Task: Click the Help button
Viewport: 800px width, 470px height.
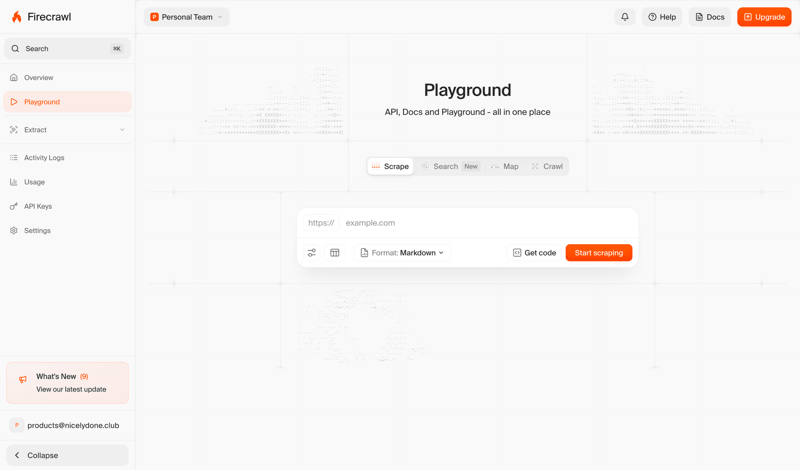Action: 662,17
